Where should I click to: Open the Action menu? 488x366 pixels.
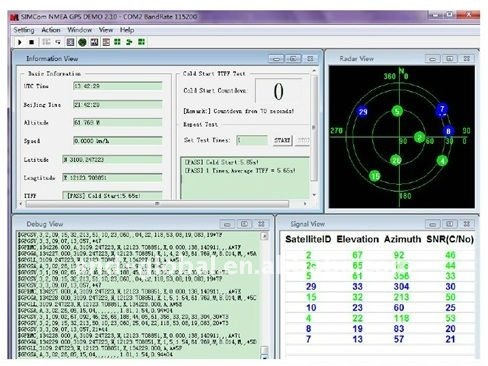(x=51, y=30)
